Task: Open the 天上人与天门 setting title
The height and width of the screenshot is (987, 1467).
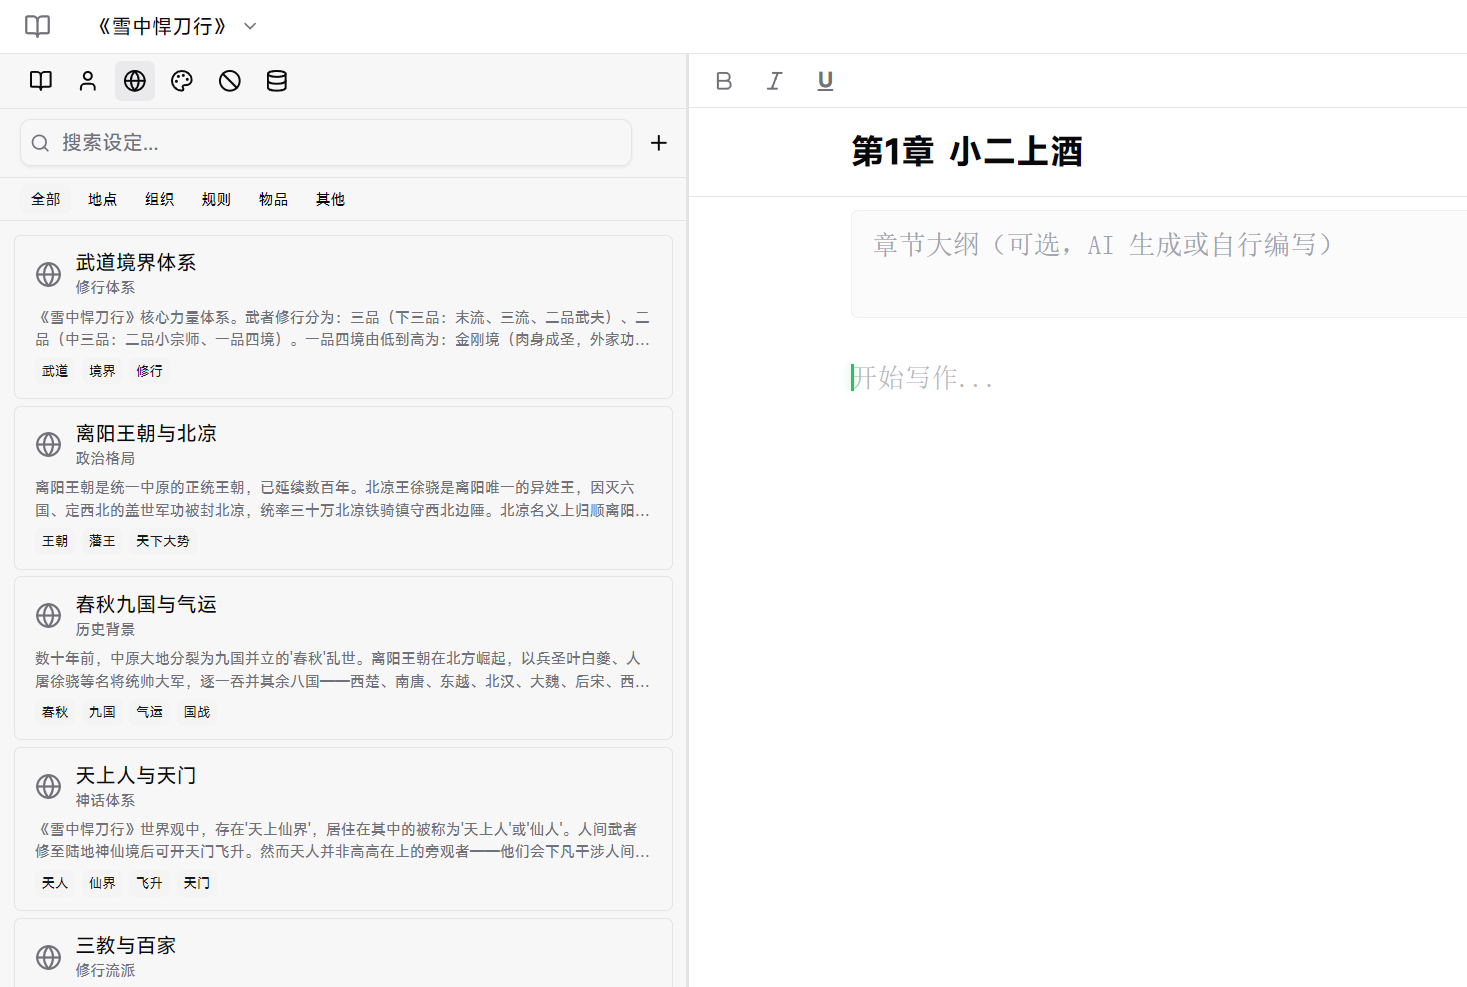Action: (x=136, y=775)
